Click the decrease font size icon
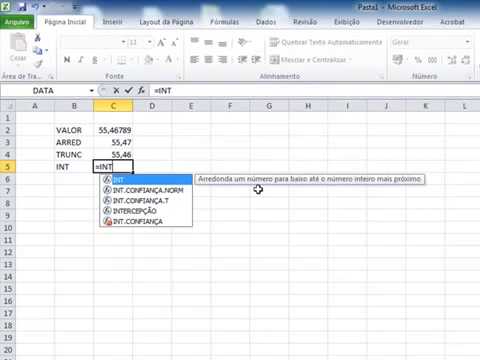The image size is (480, 360). coord(175,42)
